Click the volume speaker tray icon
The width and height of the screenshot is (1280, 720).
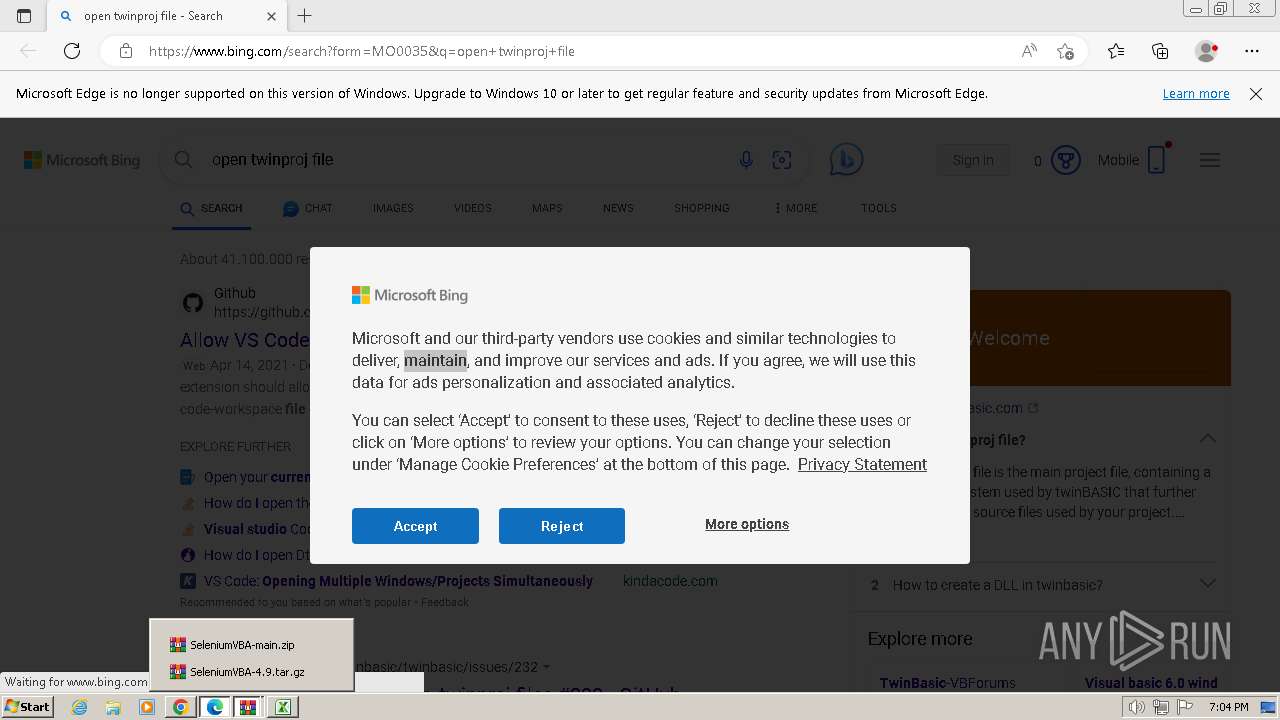(1137, 707)
